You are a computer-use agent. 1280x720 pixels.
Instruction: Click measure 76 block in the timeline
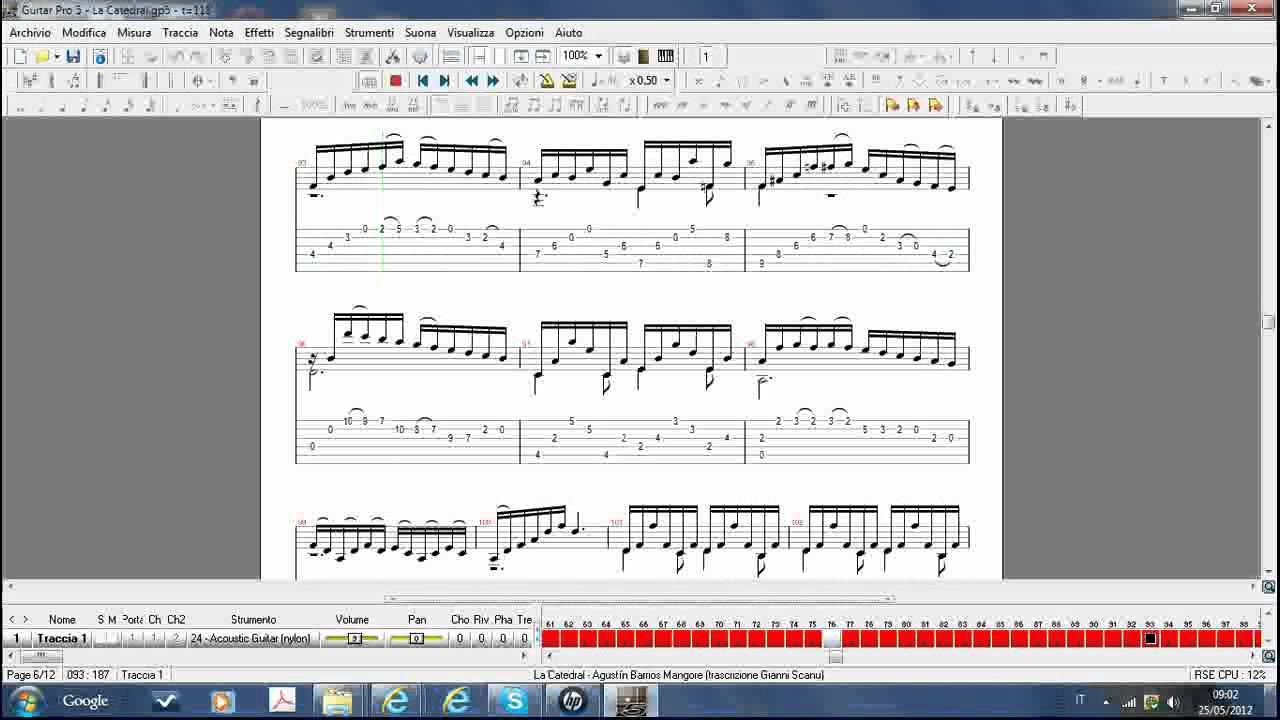pyautogui.click(x=831, y=638)
